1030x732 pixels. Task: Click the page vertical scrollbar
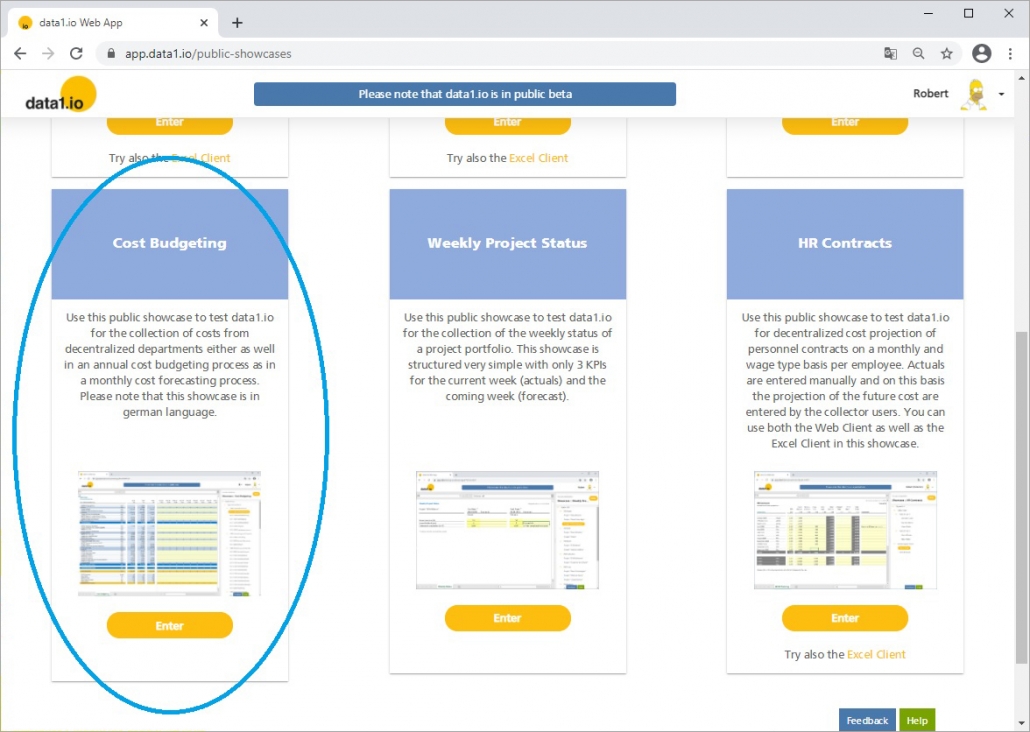pos(1022,496)
